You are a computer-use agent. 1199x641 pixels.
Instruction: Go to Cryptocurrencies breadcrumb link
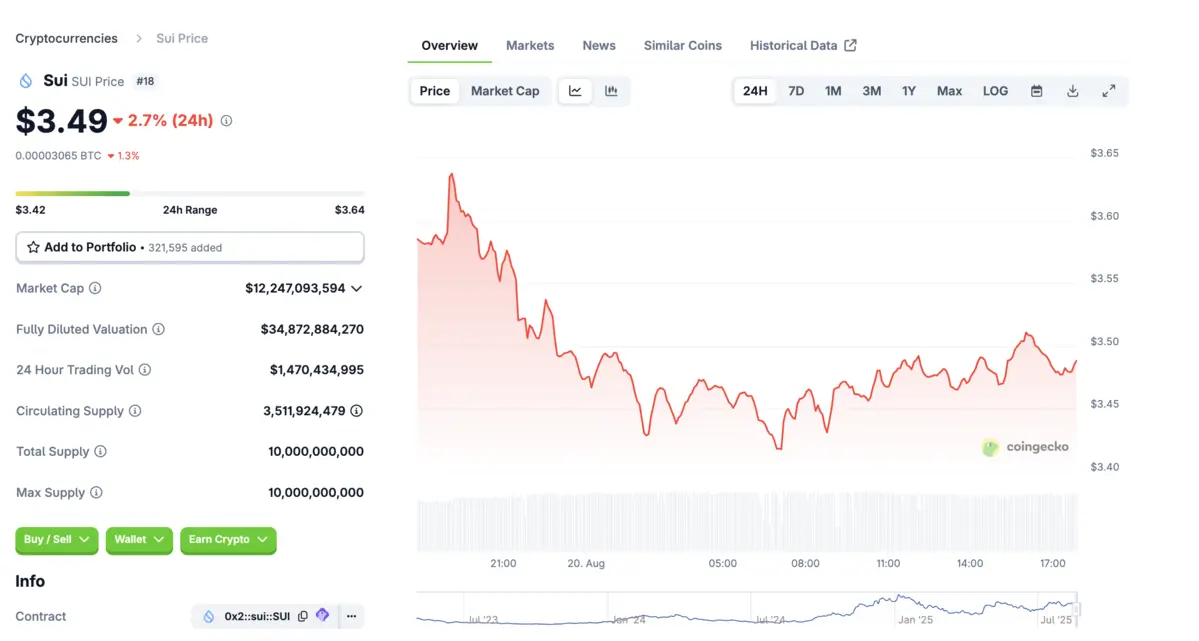click(x=66, y=38)
